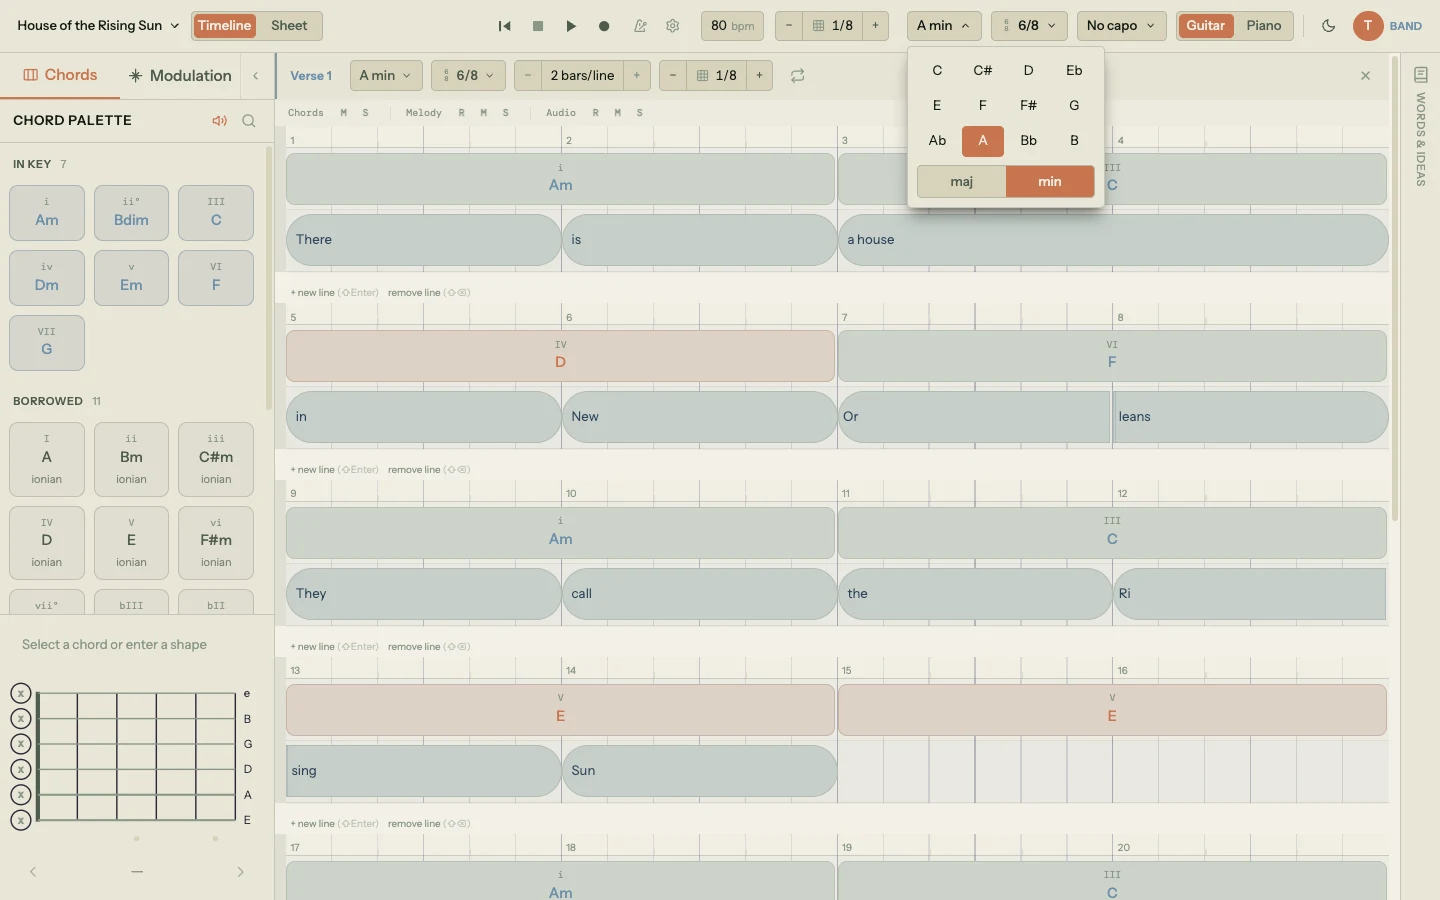Record-arm the Audio track
Image resolution: width=1440 pixels, height=900 pixels.
595,113
